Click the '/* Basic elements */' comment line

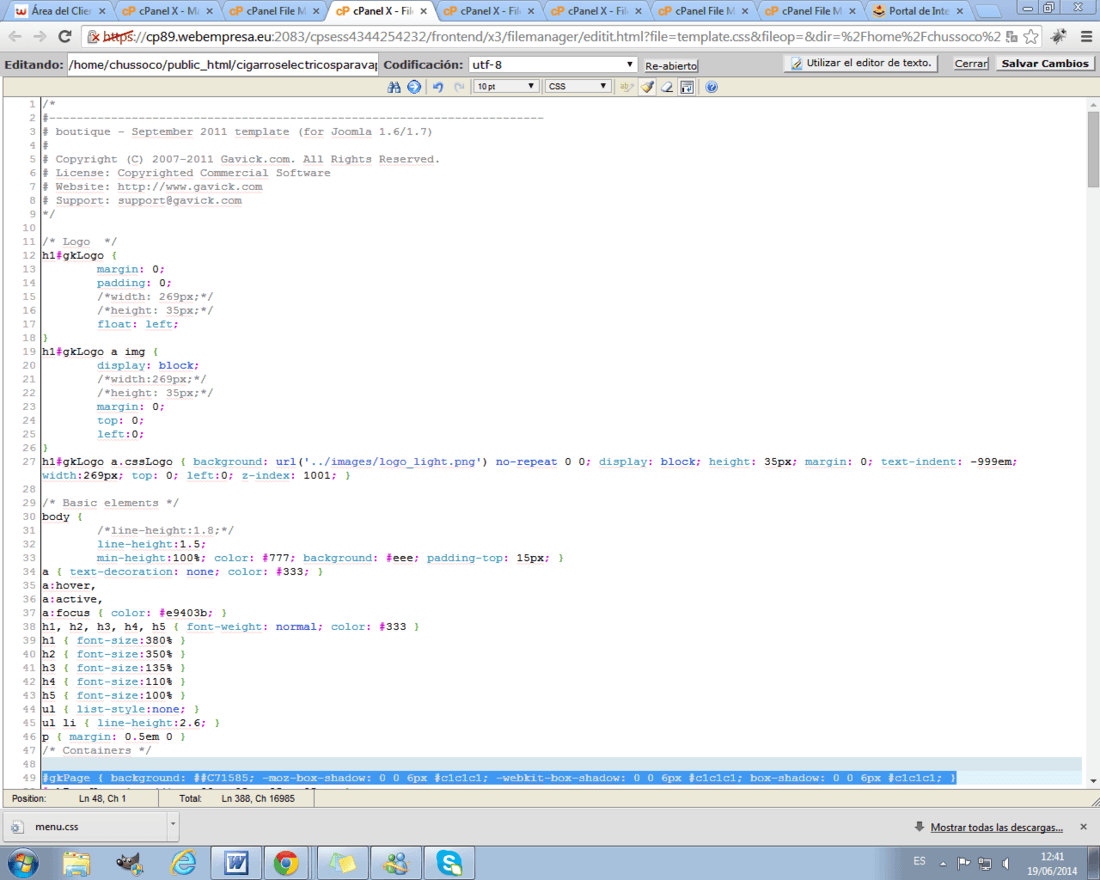click(110, 503)
